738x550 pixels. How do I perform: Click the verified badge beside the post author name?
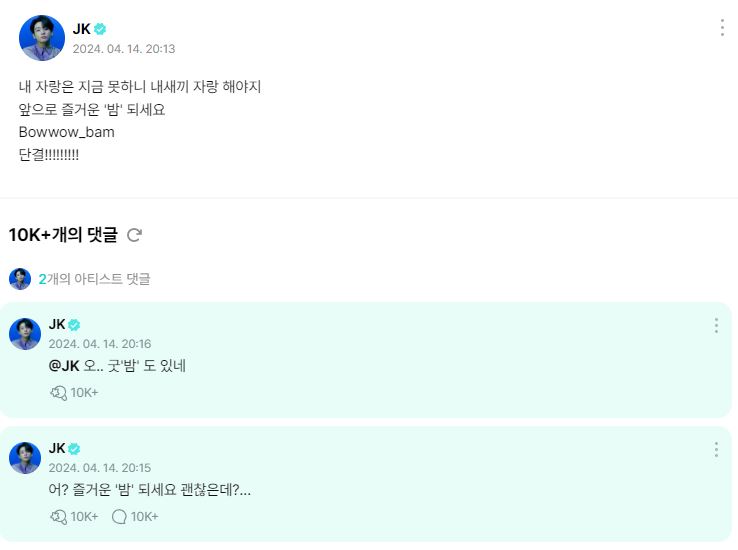[x=100, y=29]
